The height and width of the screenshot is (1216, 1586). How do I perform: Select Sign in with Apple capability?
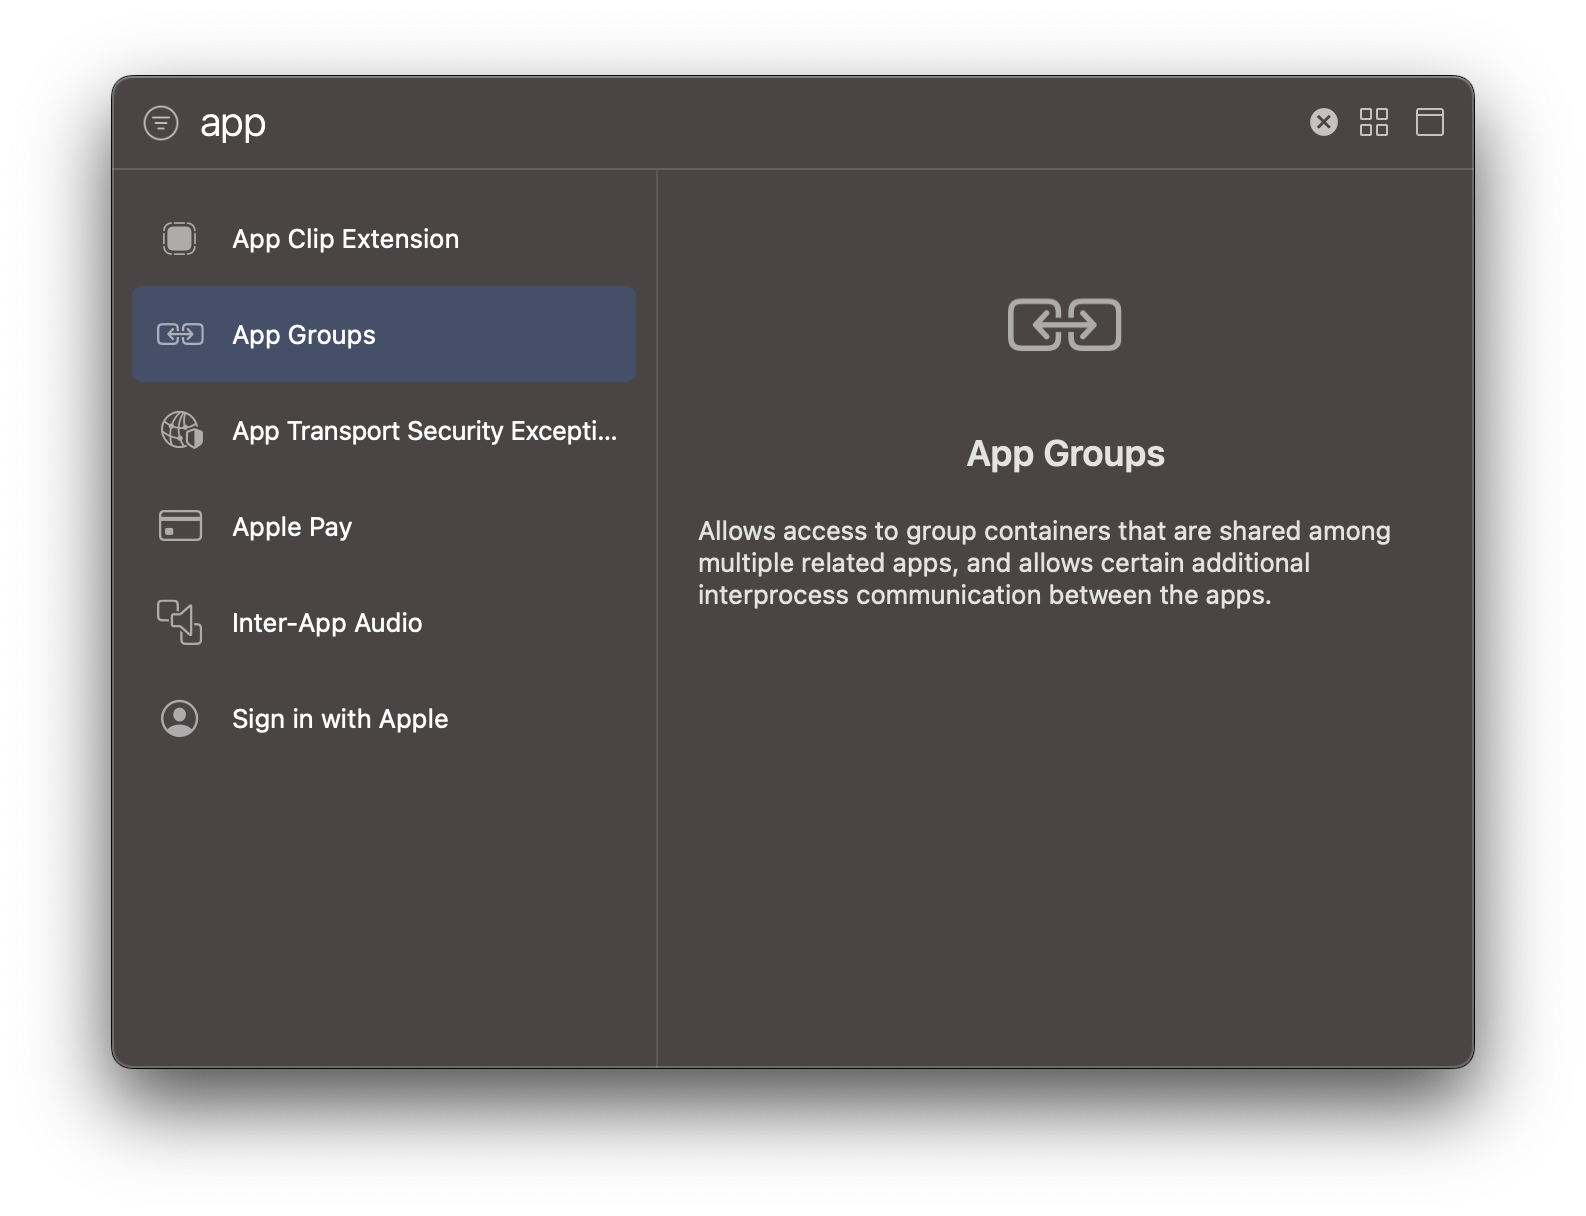(384, 719)
